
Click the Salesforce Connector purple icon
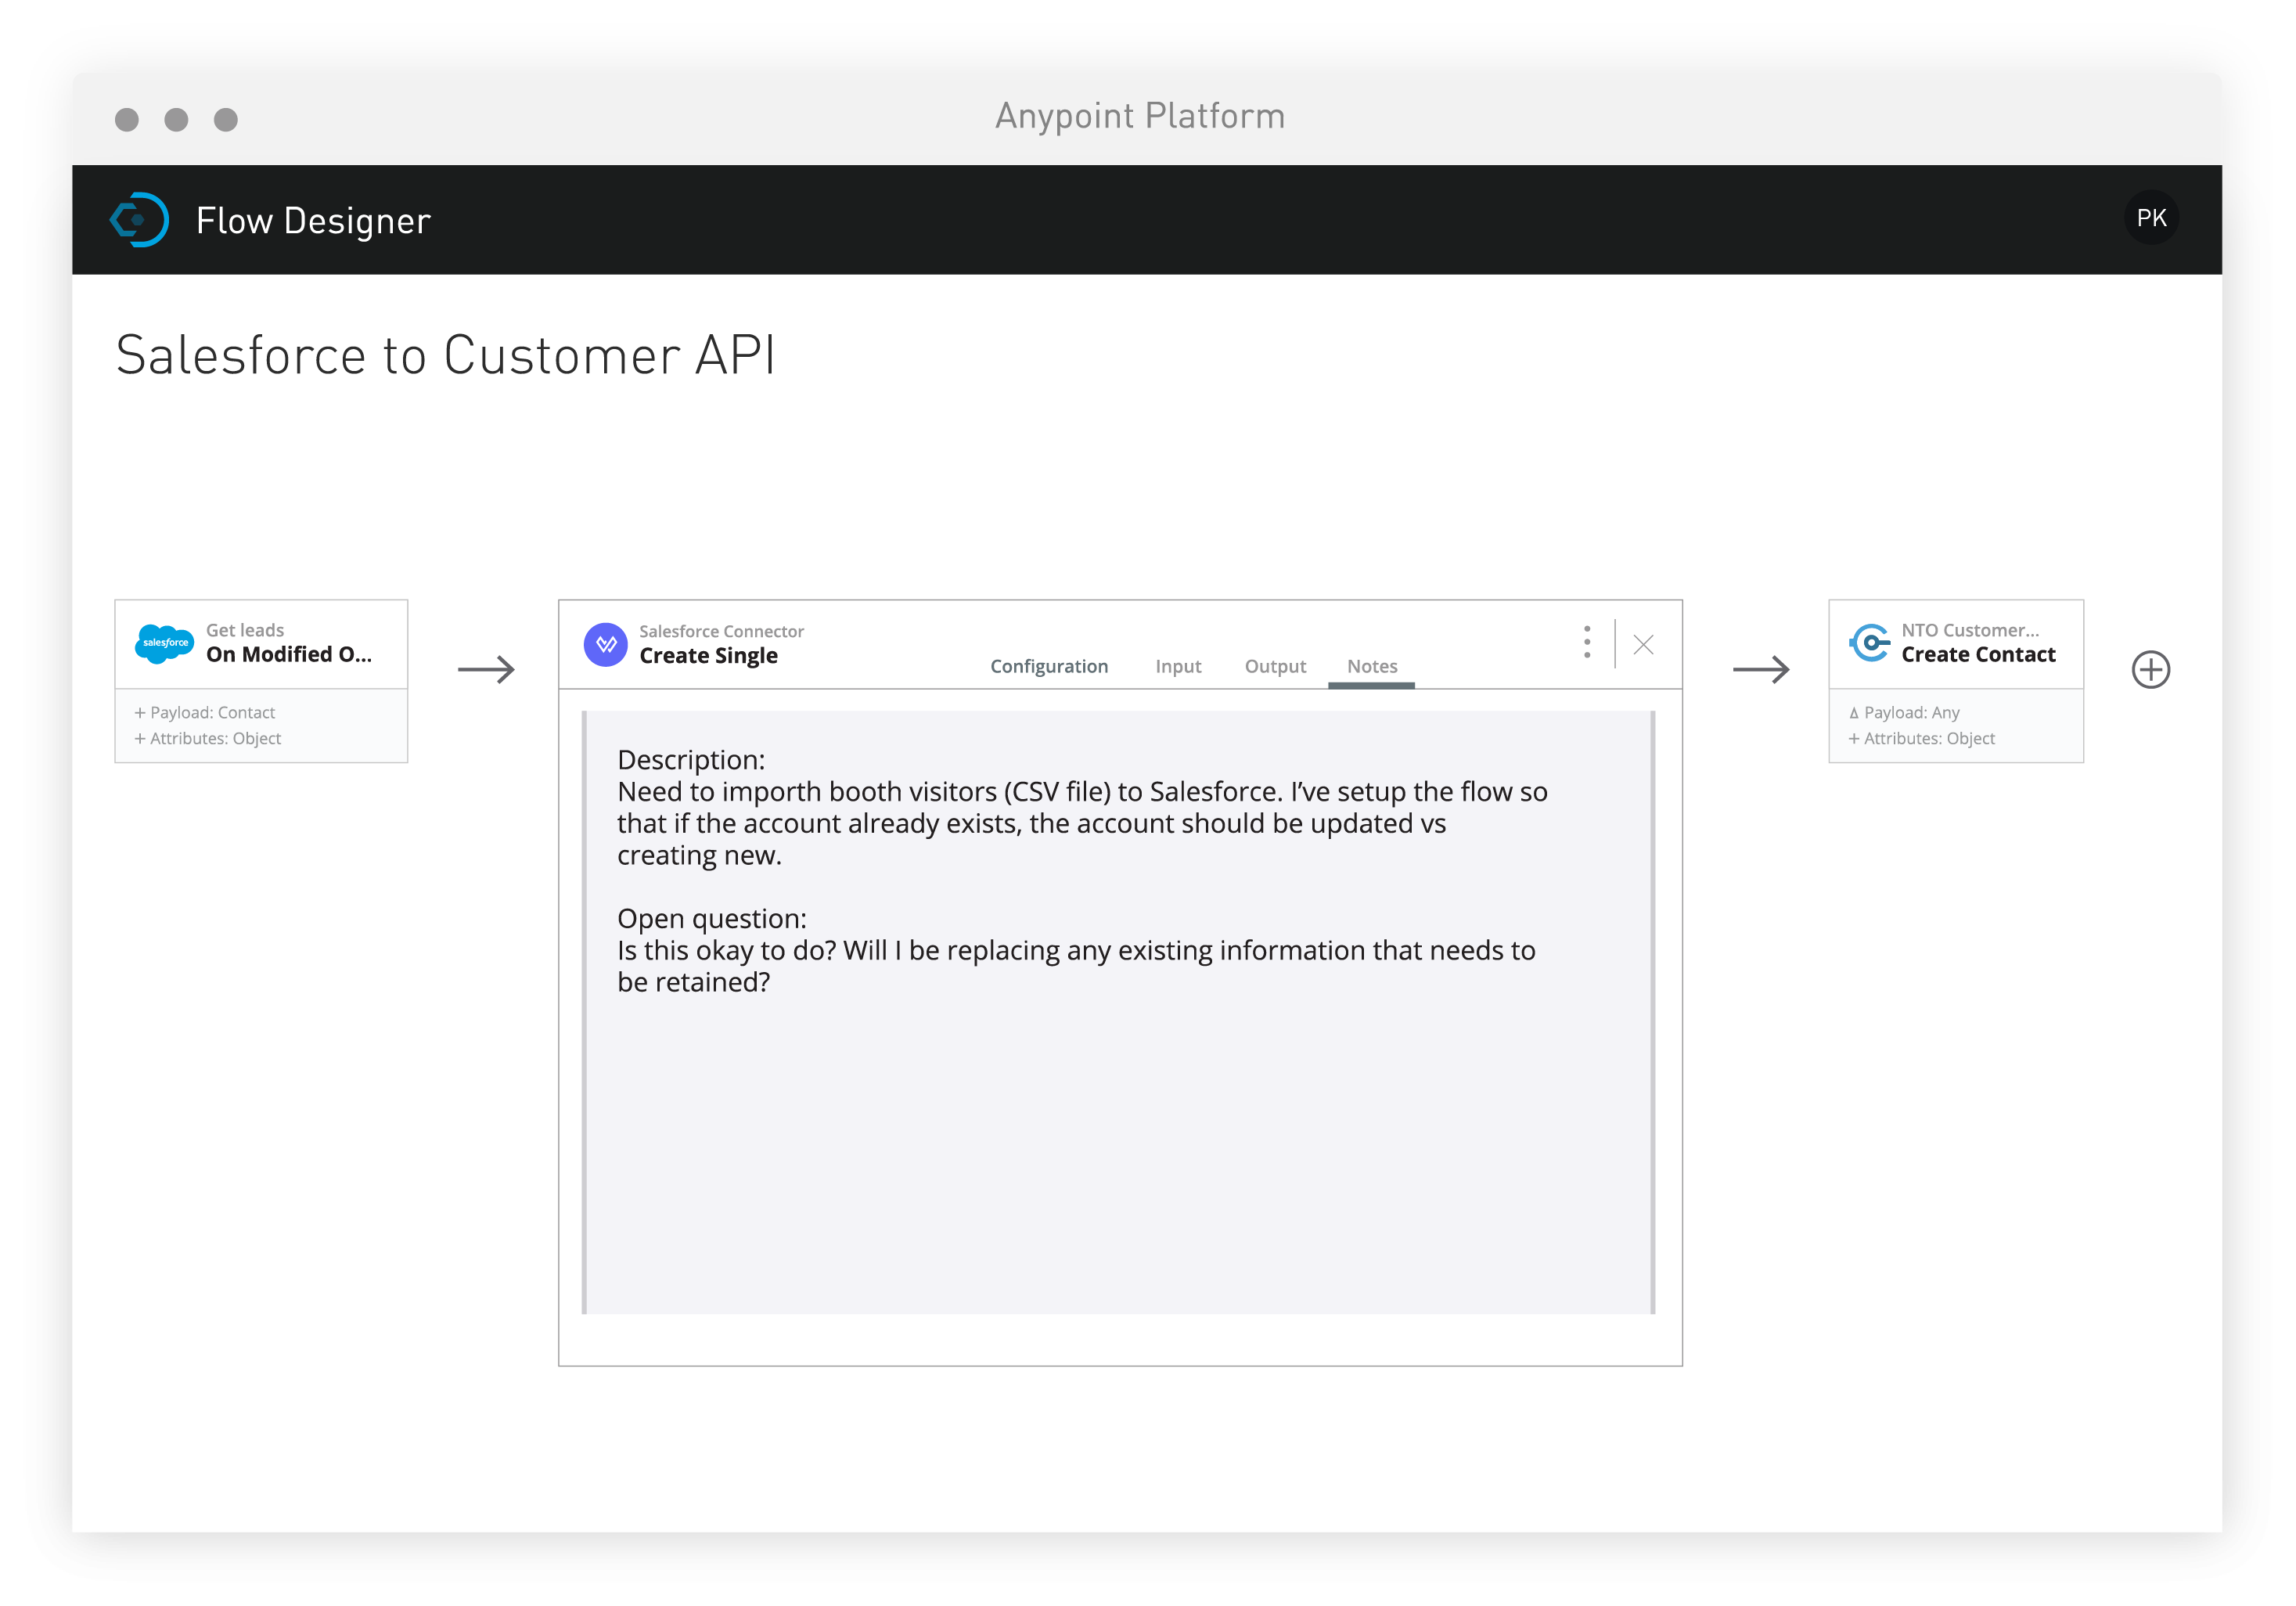[605, 644]
